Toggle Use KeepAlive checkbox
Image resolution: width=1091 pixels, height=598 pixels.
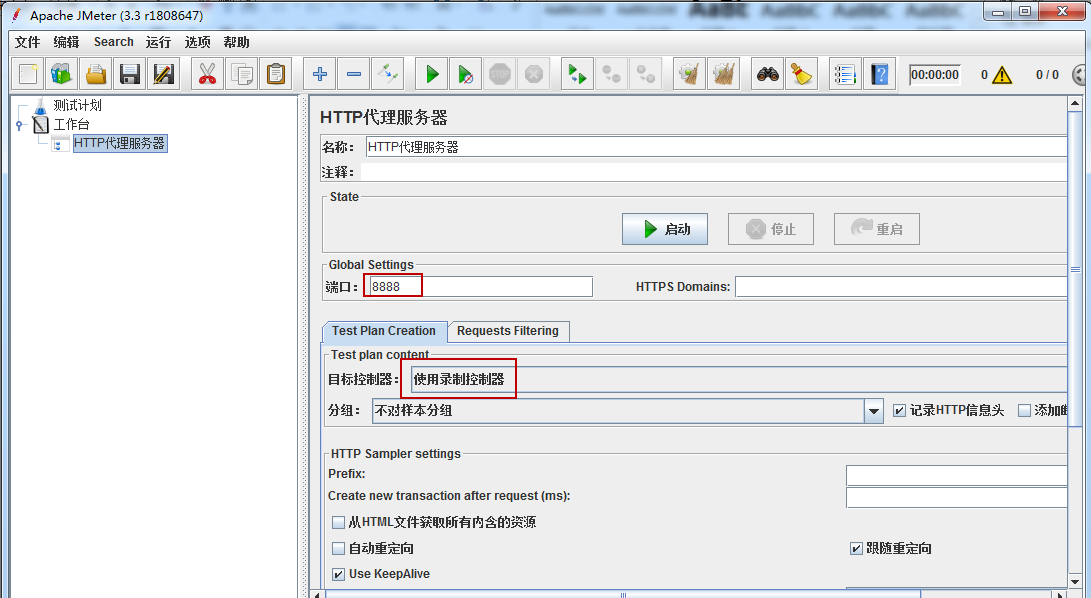click(x=338, y=574)
